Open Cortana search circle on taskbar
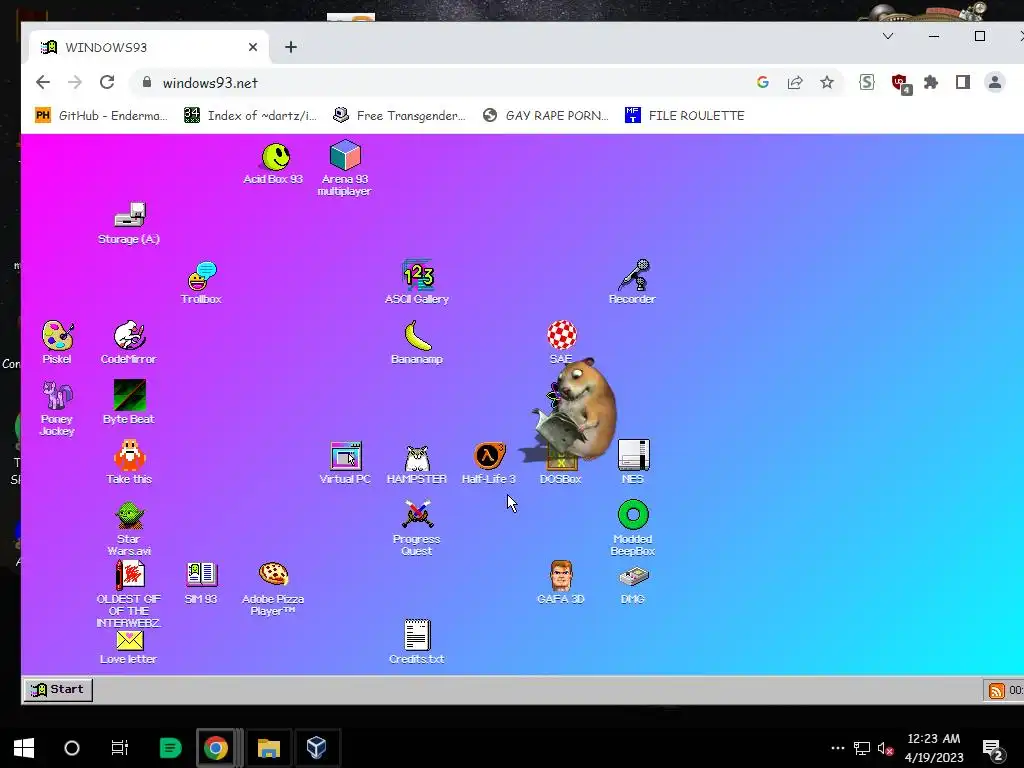The image size is (1024, 768). pos(72,748)
